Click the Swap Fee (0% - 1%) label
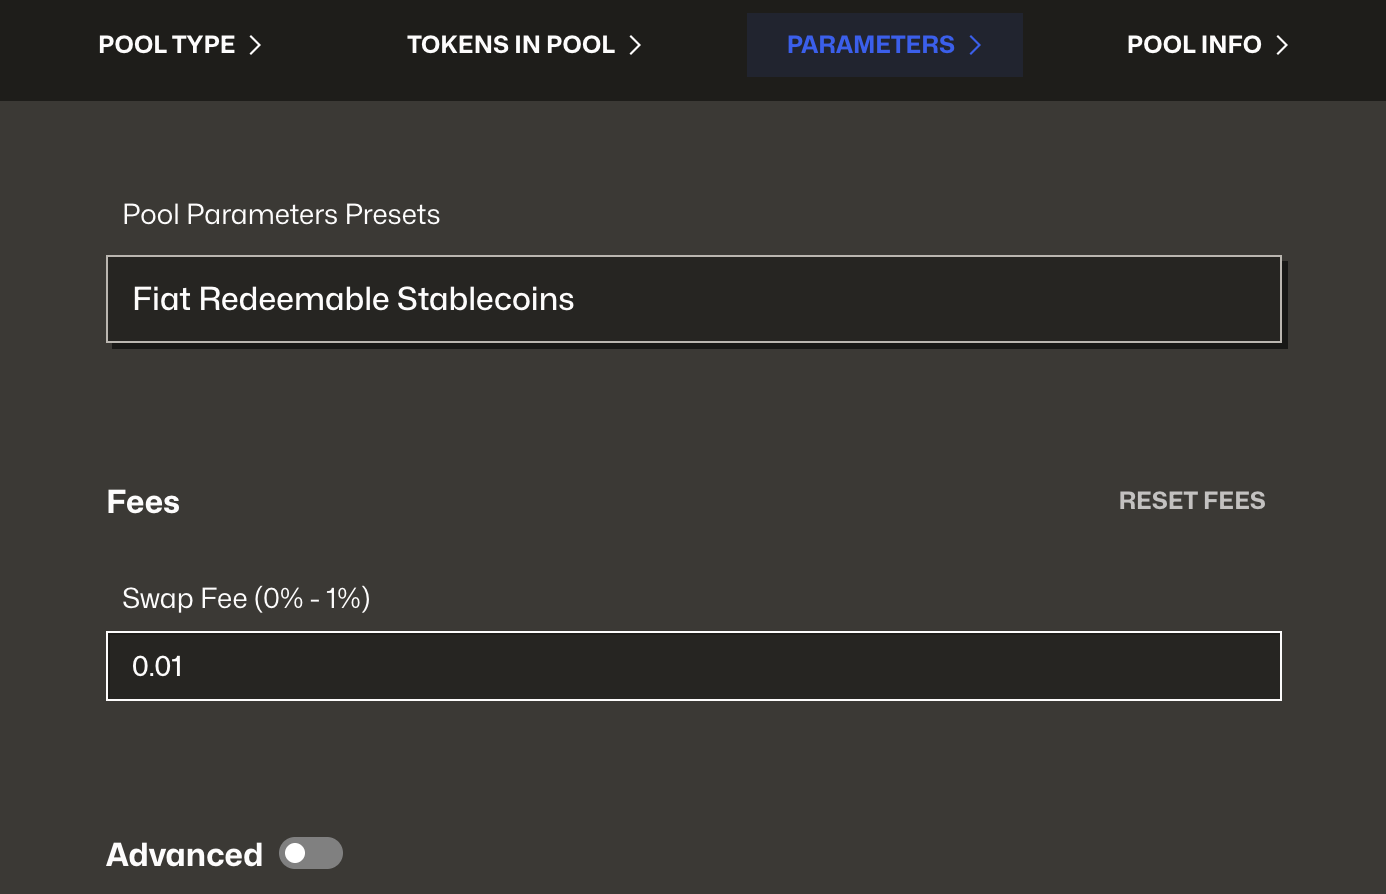This screenshot has height=894, width=1386. point(246,598)
